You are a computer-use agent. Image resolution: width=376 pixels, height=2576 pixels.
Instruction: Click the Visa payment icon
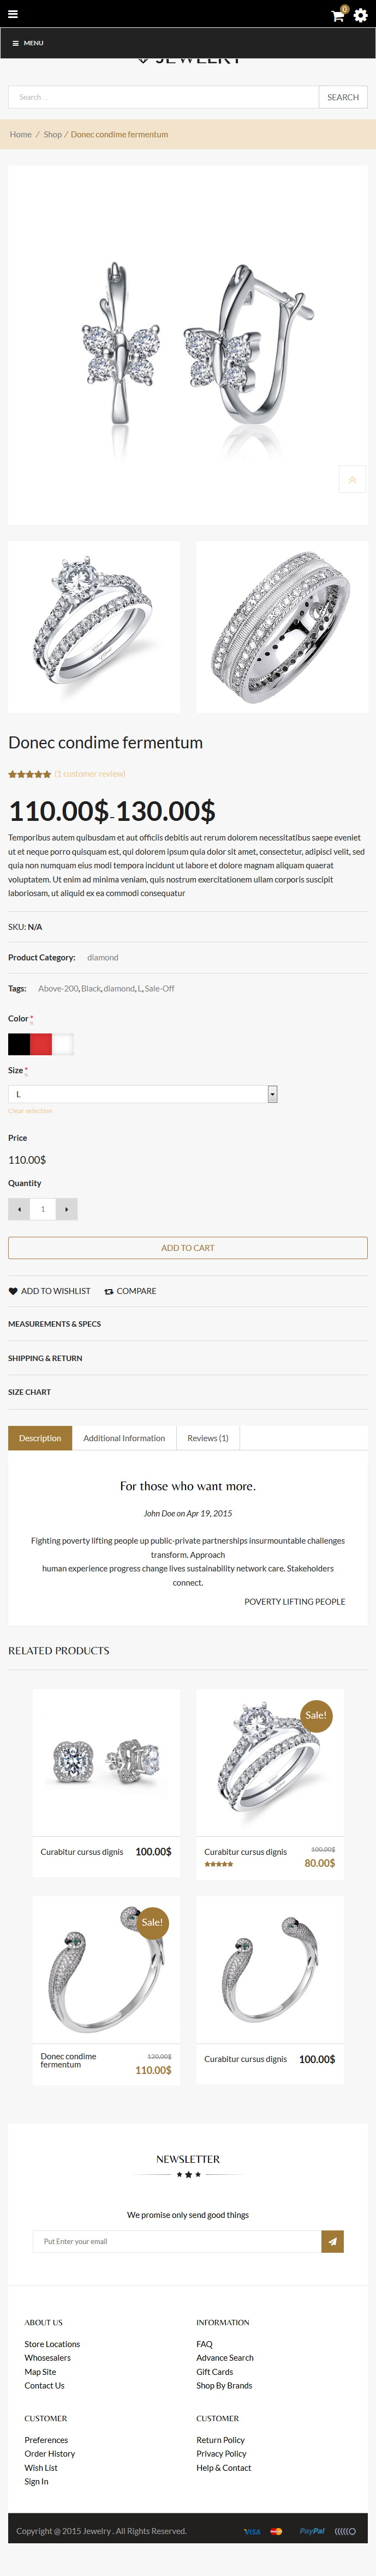click(252, 2532)
